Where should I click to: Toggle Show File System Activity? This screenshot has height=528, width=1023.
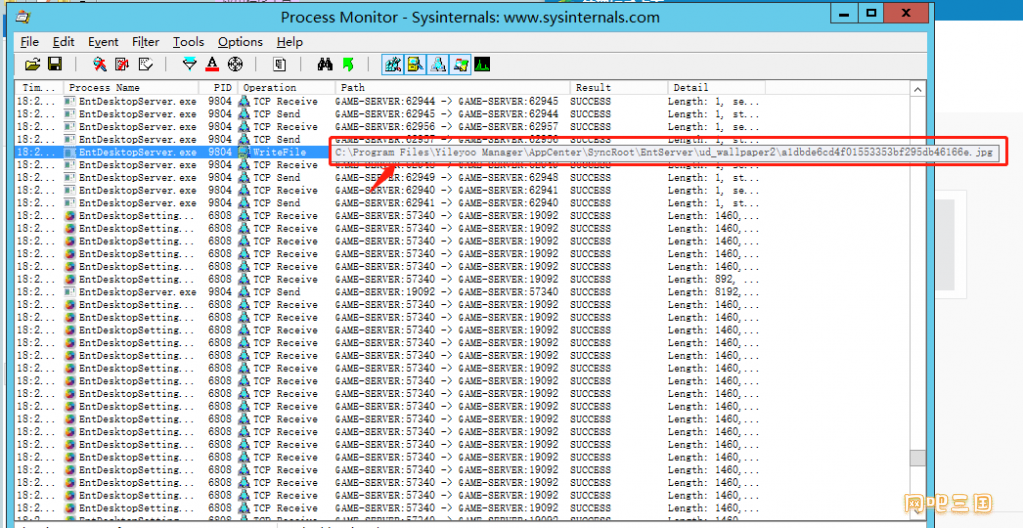(415, 64)
